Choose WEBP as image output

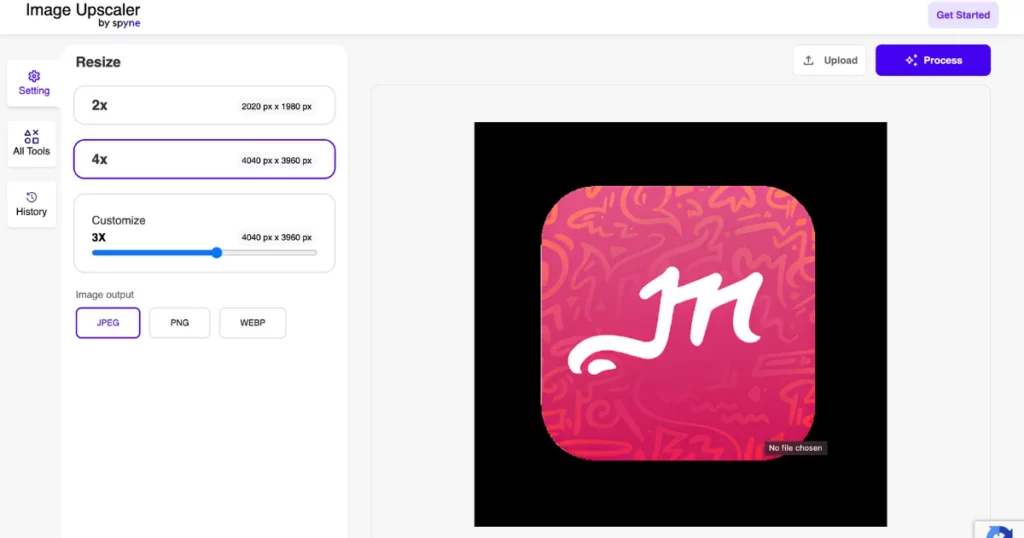tap(253, 323)
